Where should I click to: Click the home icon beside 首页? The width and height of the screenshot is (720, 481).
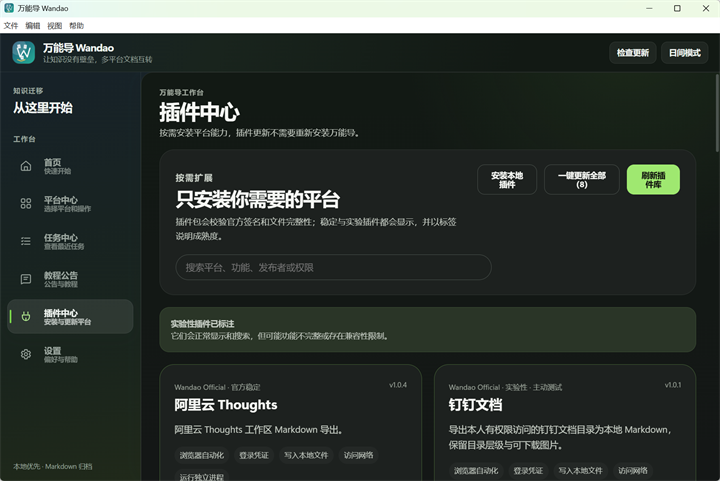(26, 166)
